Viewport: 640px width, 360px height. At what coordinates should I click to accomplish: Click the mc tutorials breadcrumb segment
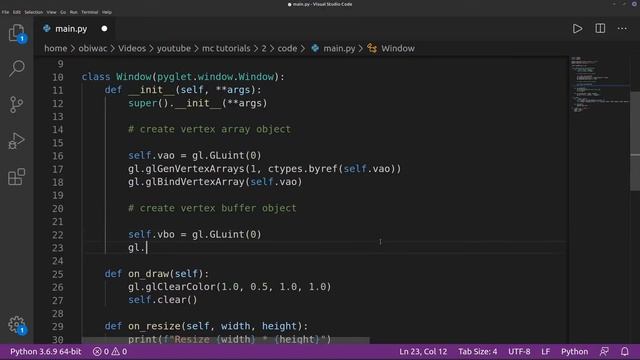[x=226, y=48]
